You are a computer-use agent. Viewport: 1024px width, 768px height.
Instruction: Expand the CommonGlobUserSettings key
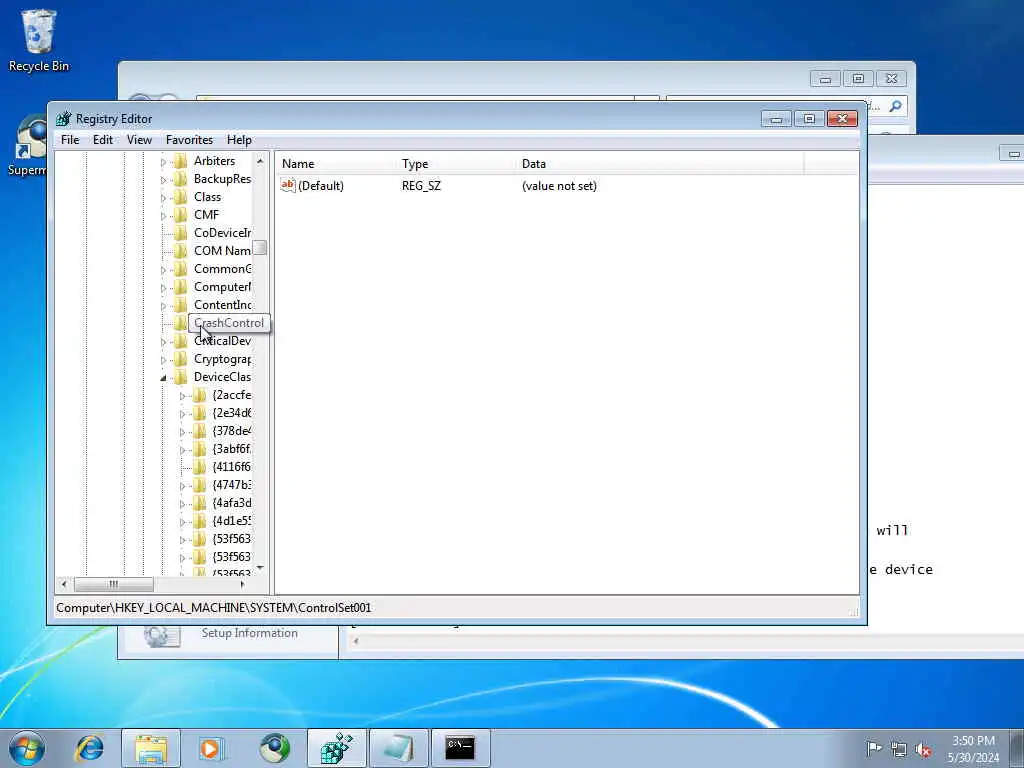click(x=163, y=270)
